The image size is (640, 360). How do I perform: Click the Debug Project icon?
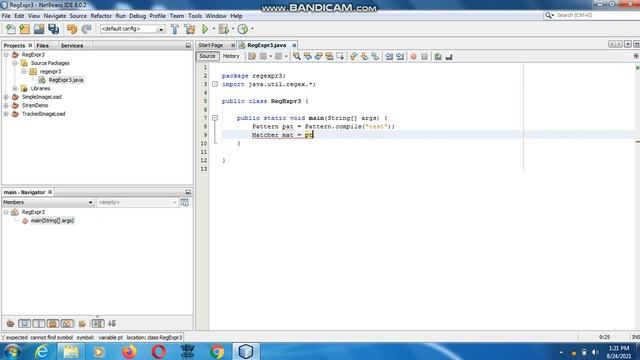tap(223, 29)
